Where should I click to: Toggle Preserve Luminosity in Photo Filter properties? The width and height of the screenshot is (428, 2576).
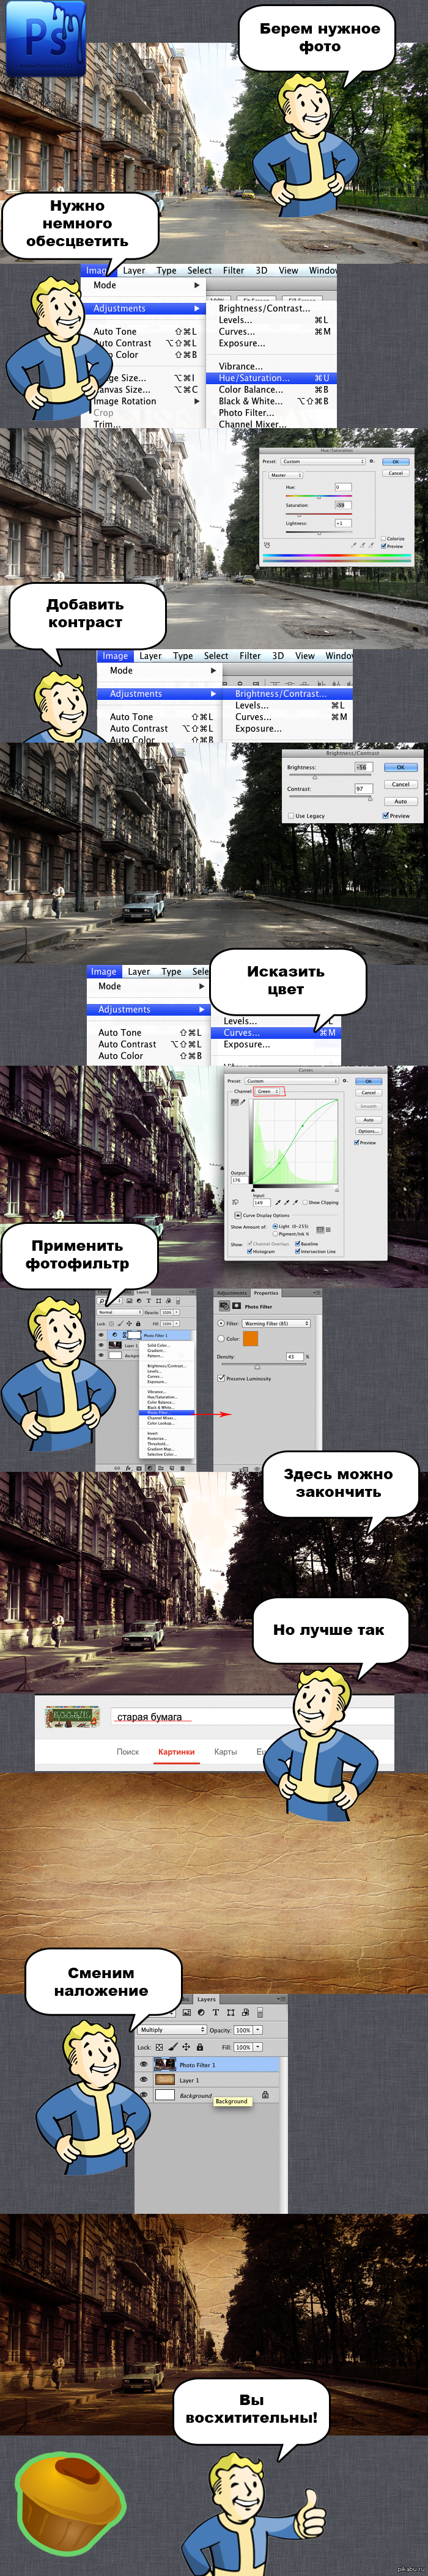click(x=221, y=1378)
